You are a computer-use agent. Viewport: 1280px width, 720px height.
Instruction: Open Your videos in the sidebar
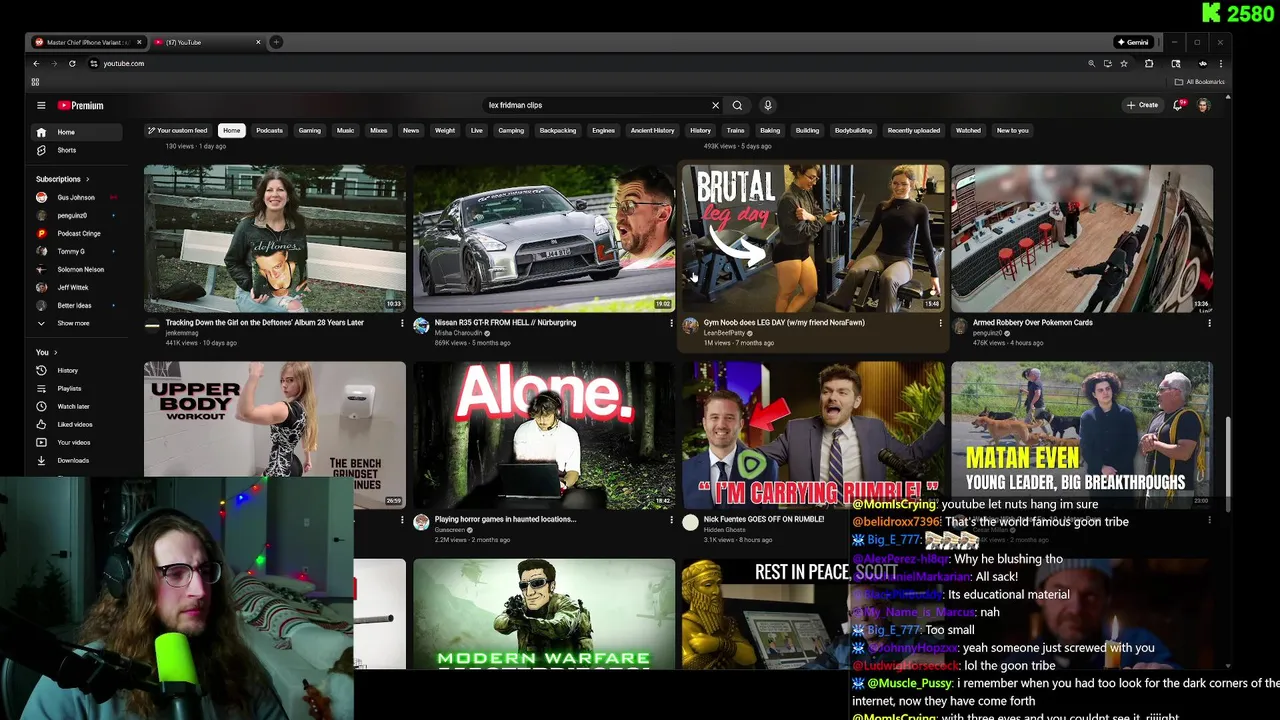tap(76, 442)
